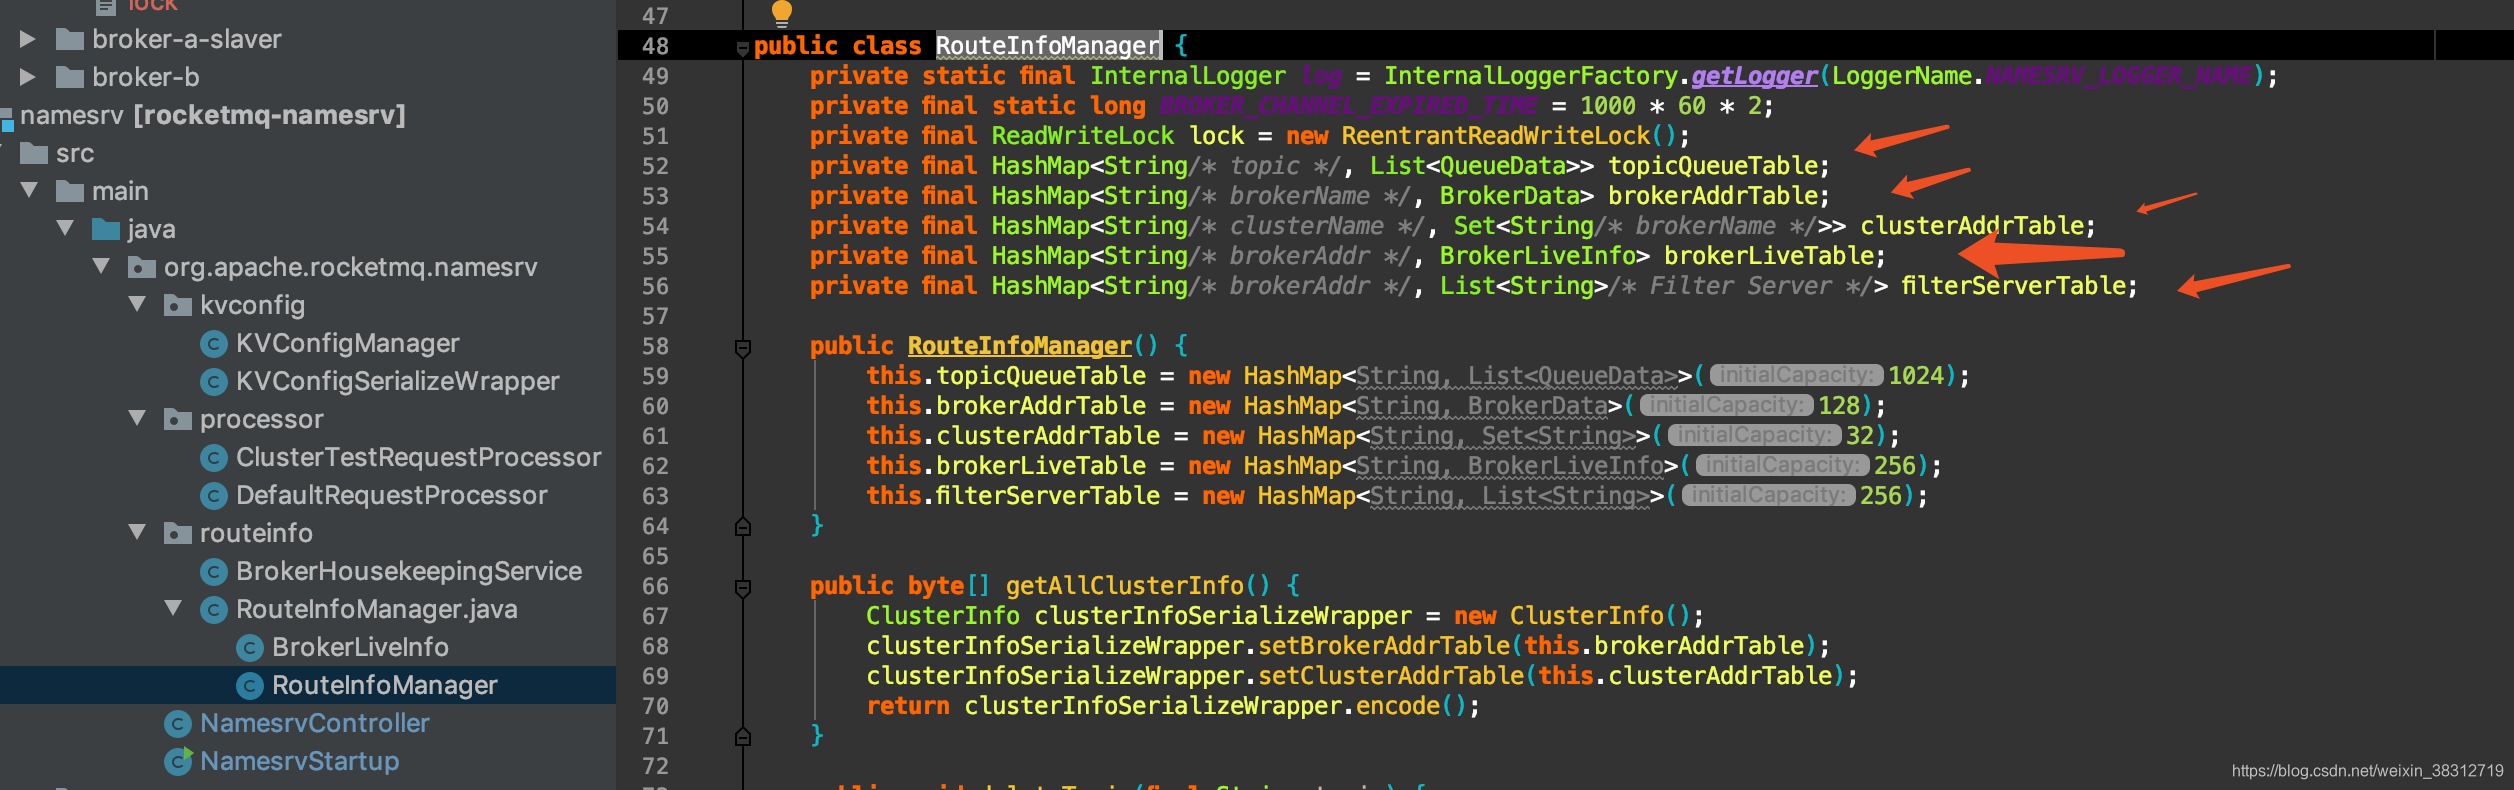Collapse the kvconfig package
Viewport: 2514px width, 790px height.
coord(137,304)
